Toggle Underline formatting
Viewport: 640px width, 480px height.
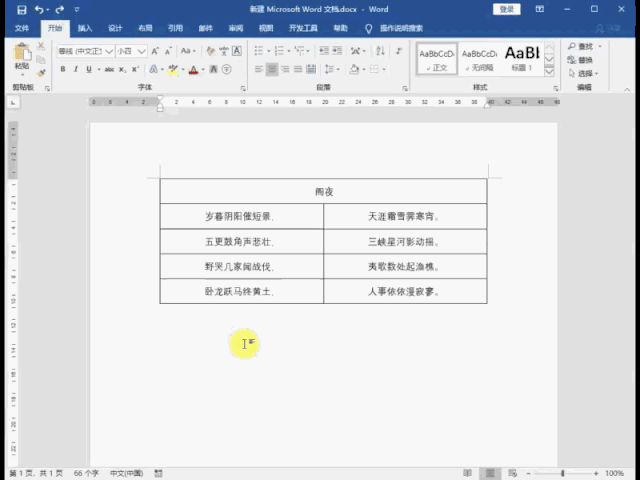[x=89, y=69]
